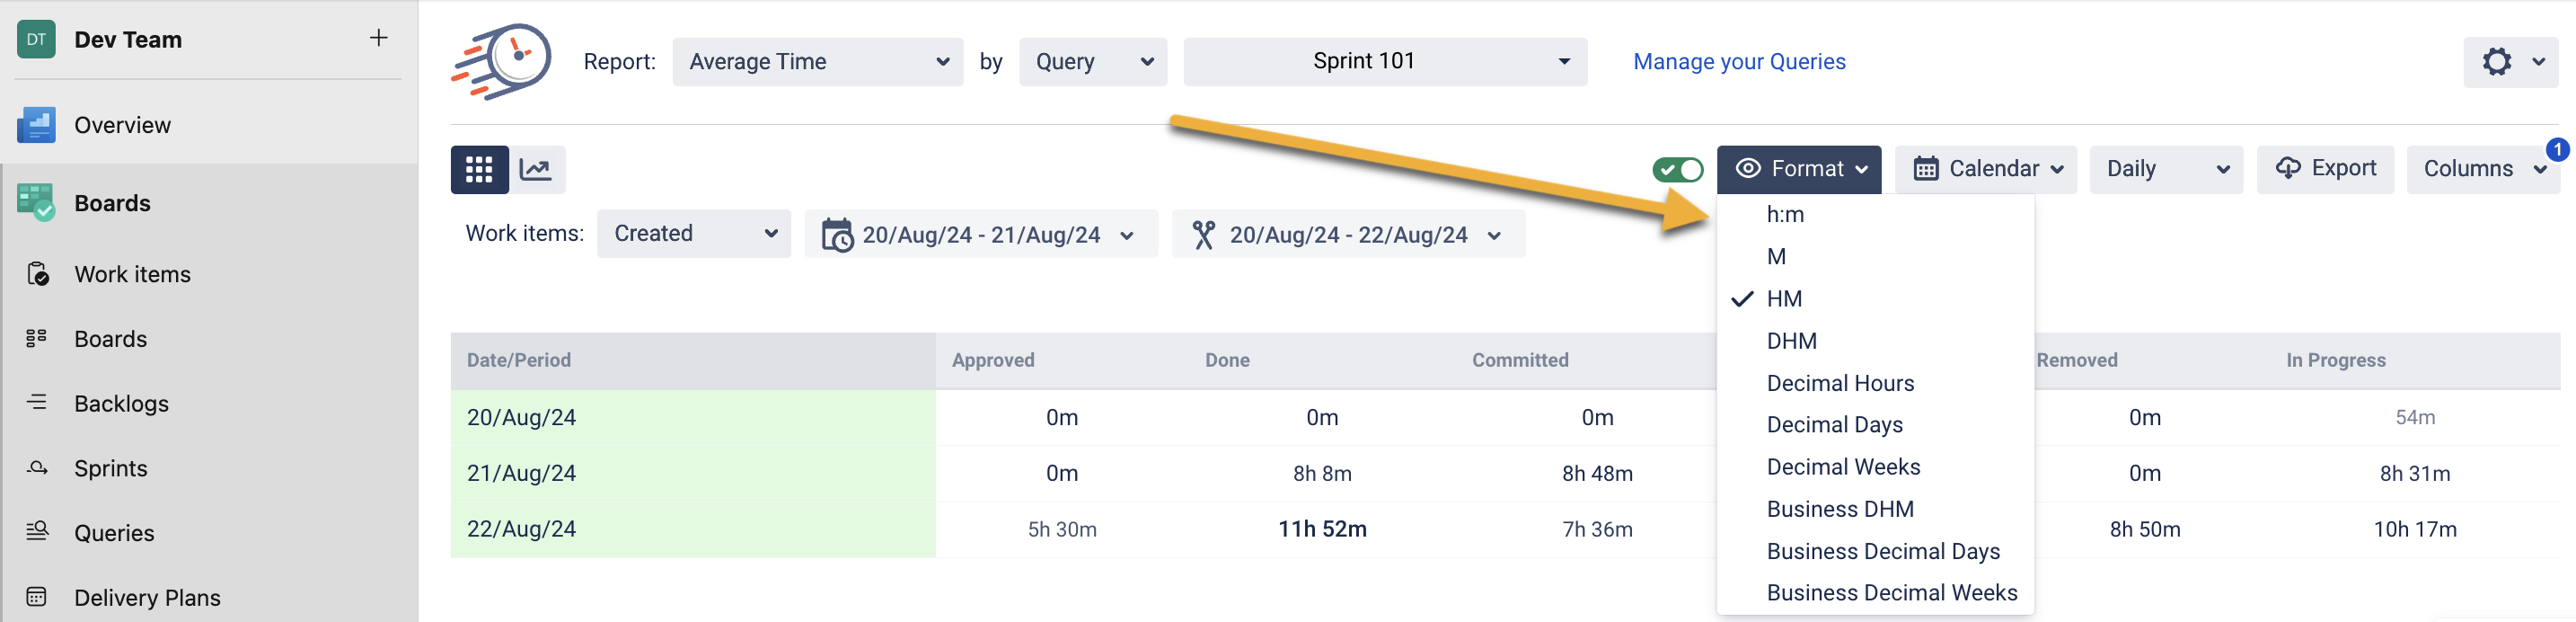Screen dimensions: 2576x622
Task: Expand the Daily period dropdown
Action: pos(2166,169)
